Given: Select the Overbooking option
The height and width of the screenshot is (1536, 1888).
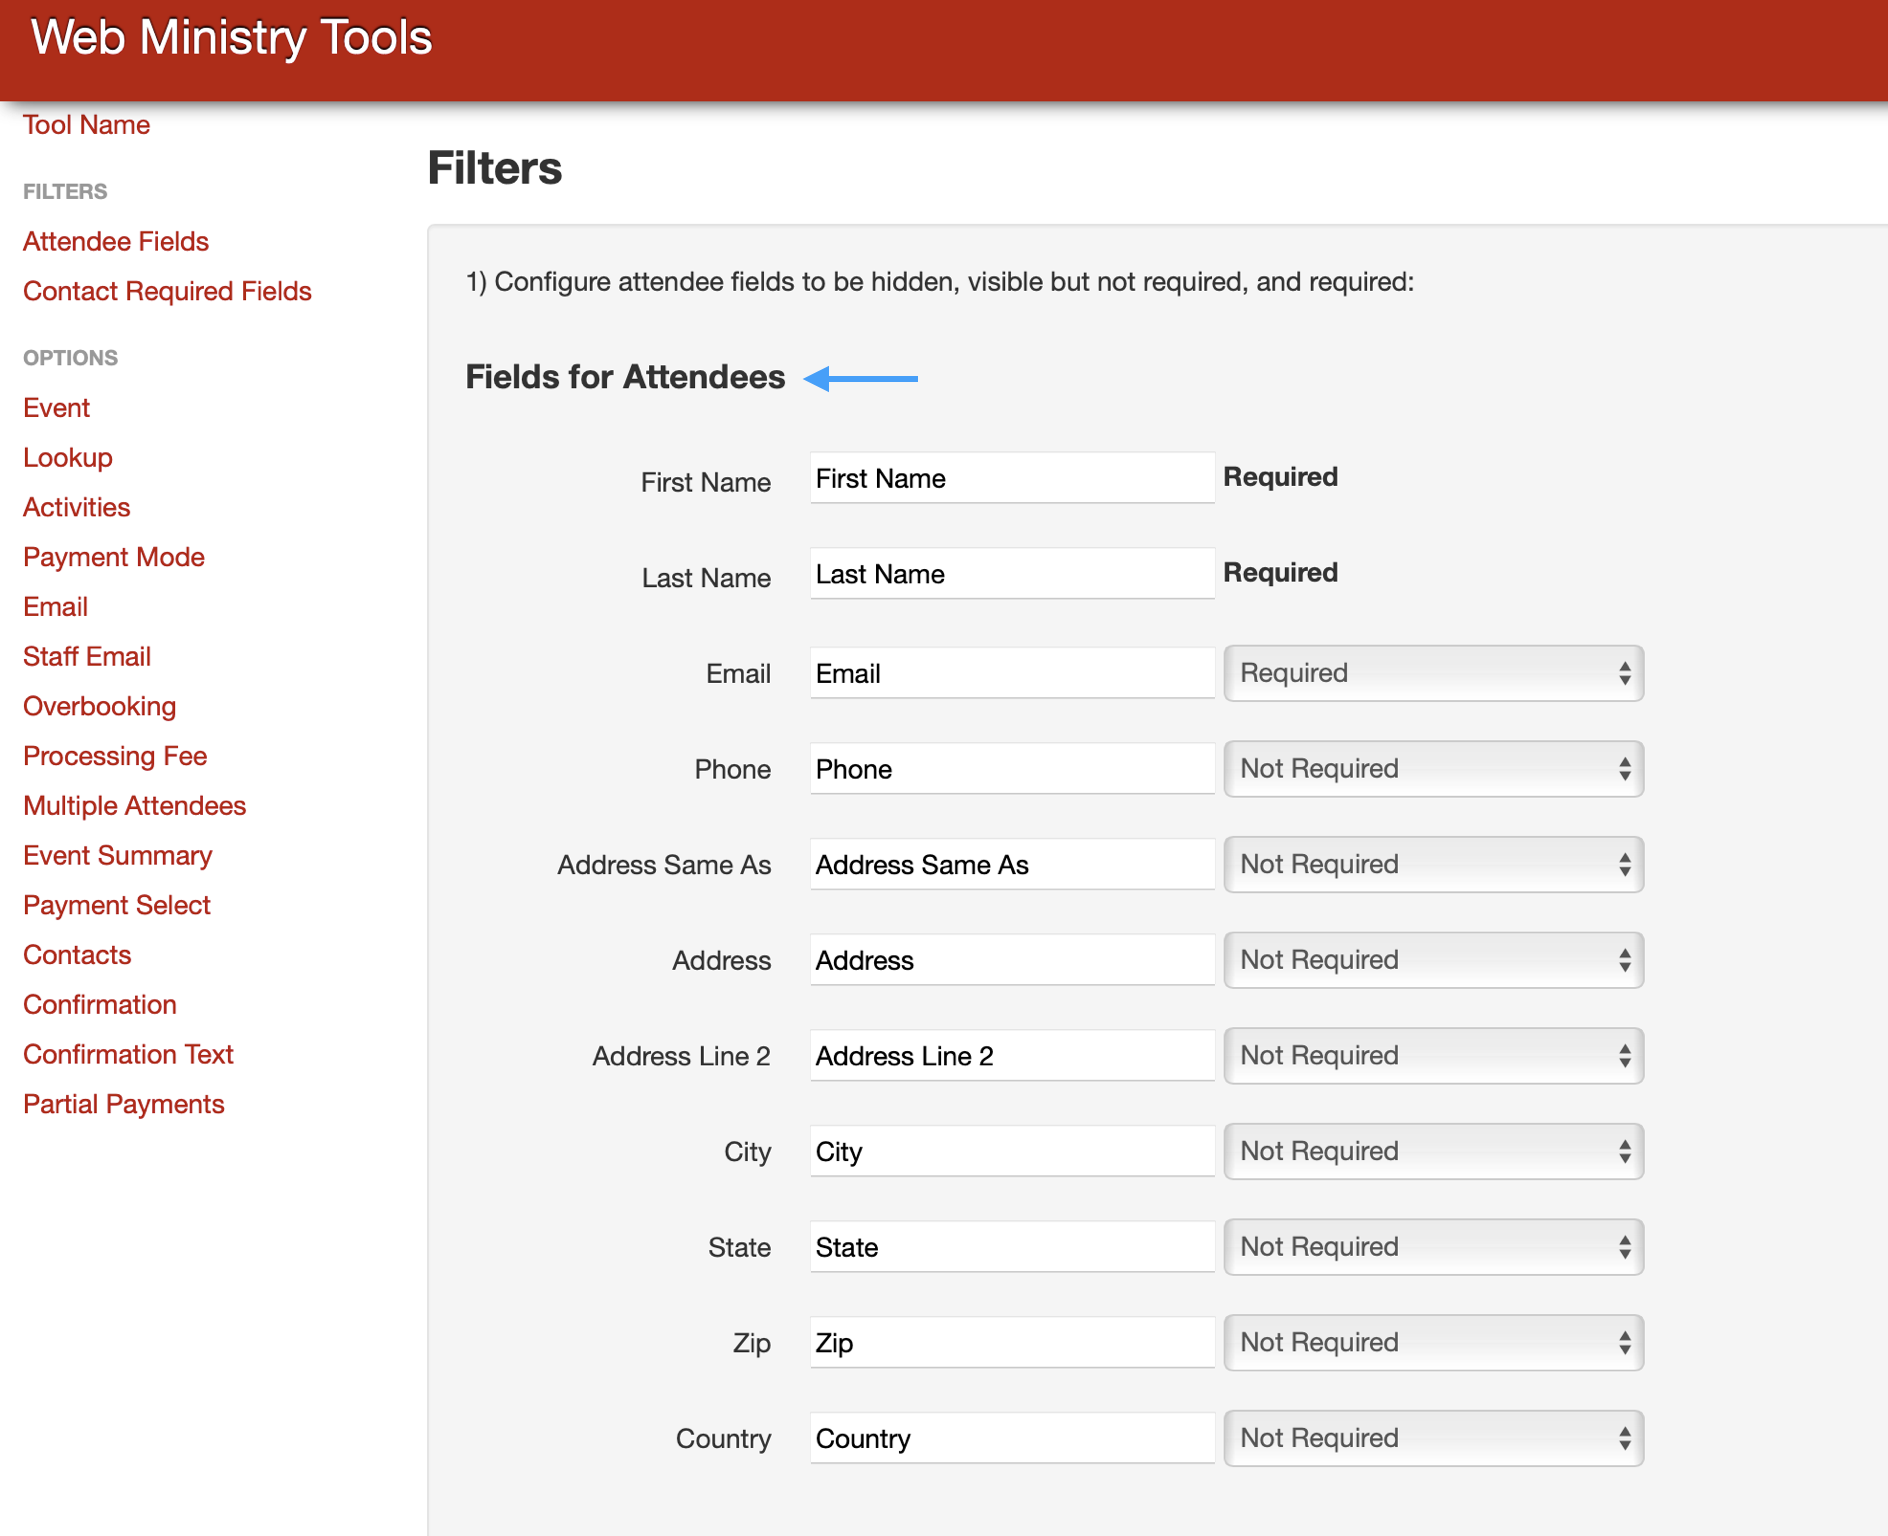Looking at the screenshot, I should coord(99,706).
